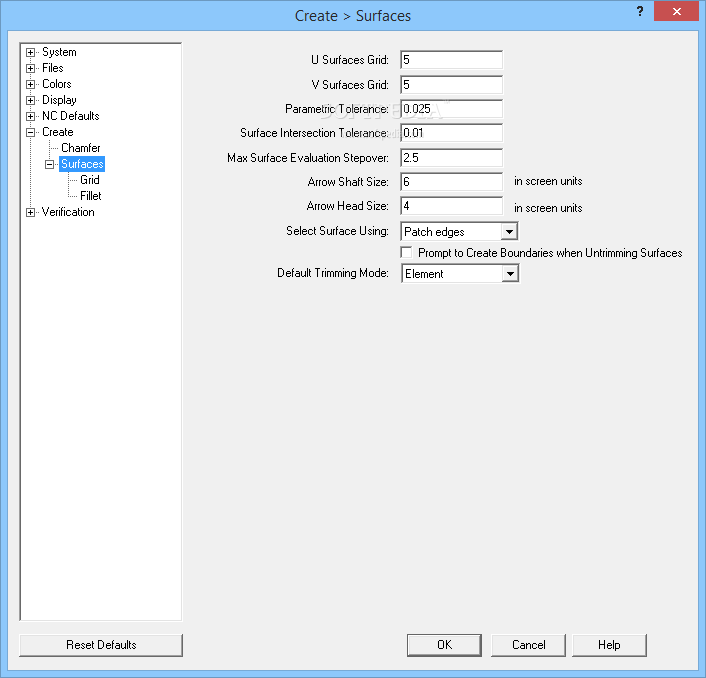Open the Chamfer settings page
706x678 pixels.
pos(81,148)
